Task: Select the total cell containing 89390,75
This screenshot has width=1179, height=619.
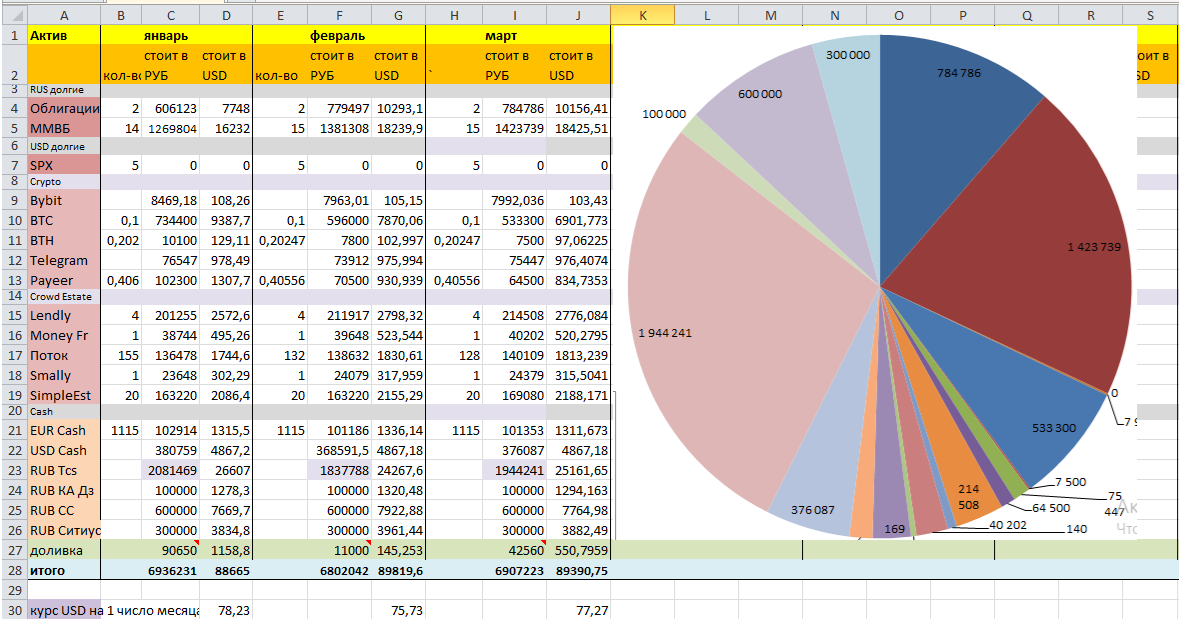Action: pos(578,570)
